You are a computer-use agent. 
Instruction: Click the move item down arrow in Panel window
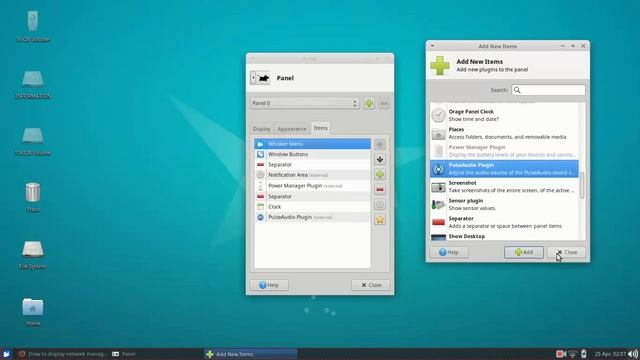click(x=380, y=160)
